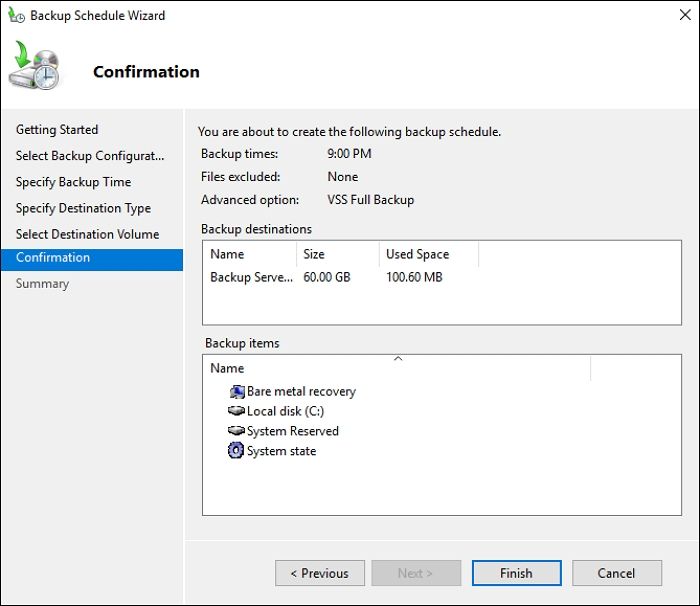Viewport: 700px width, 606px height.
Task: Open the Select Backup Configuration step
Action: [90, 156]
